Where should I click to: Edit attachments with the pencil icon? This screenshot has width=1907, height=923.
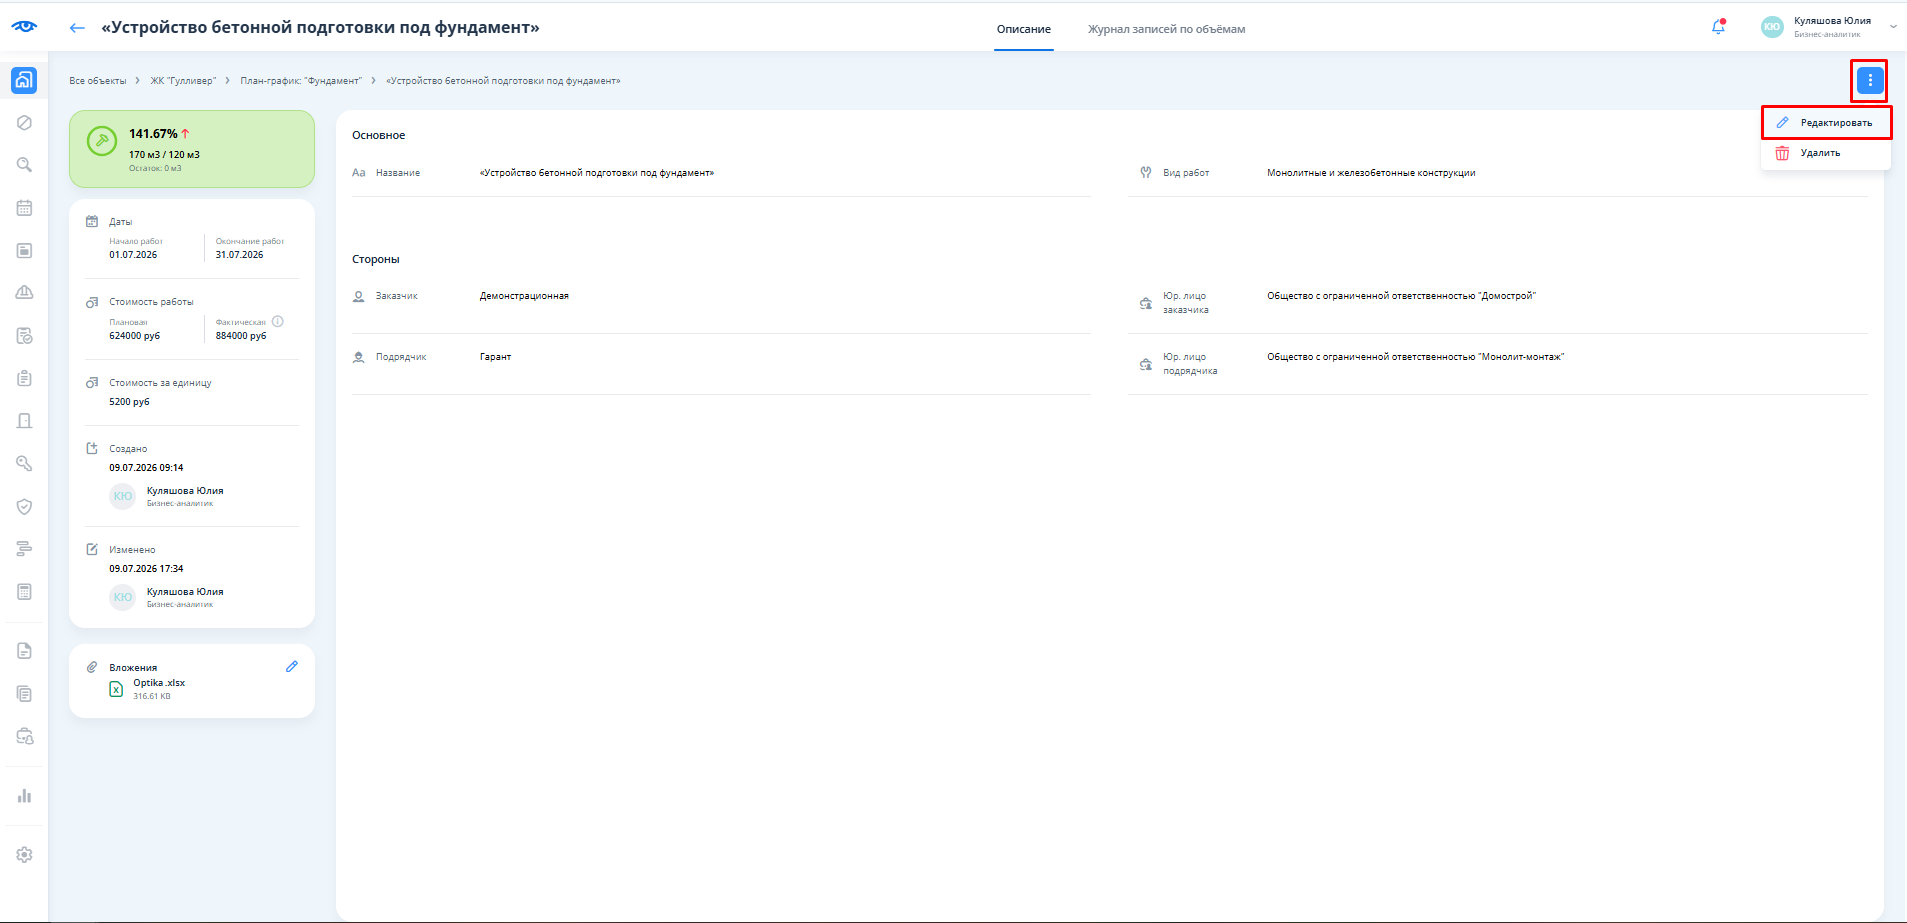292,666
